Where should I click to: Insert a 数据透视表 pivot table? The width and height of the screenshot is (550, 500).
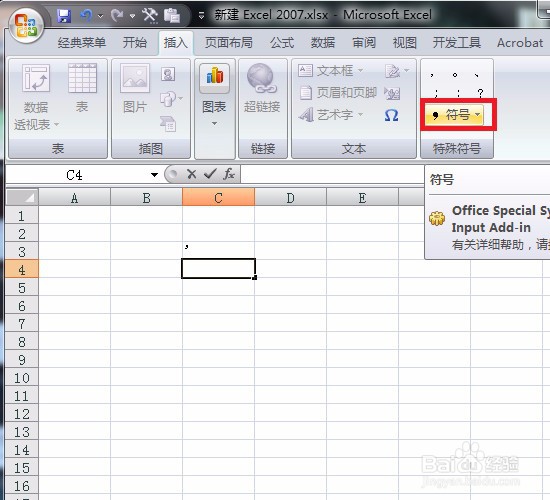pyautogui.click(x=36, y=97)
